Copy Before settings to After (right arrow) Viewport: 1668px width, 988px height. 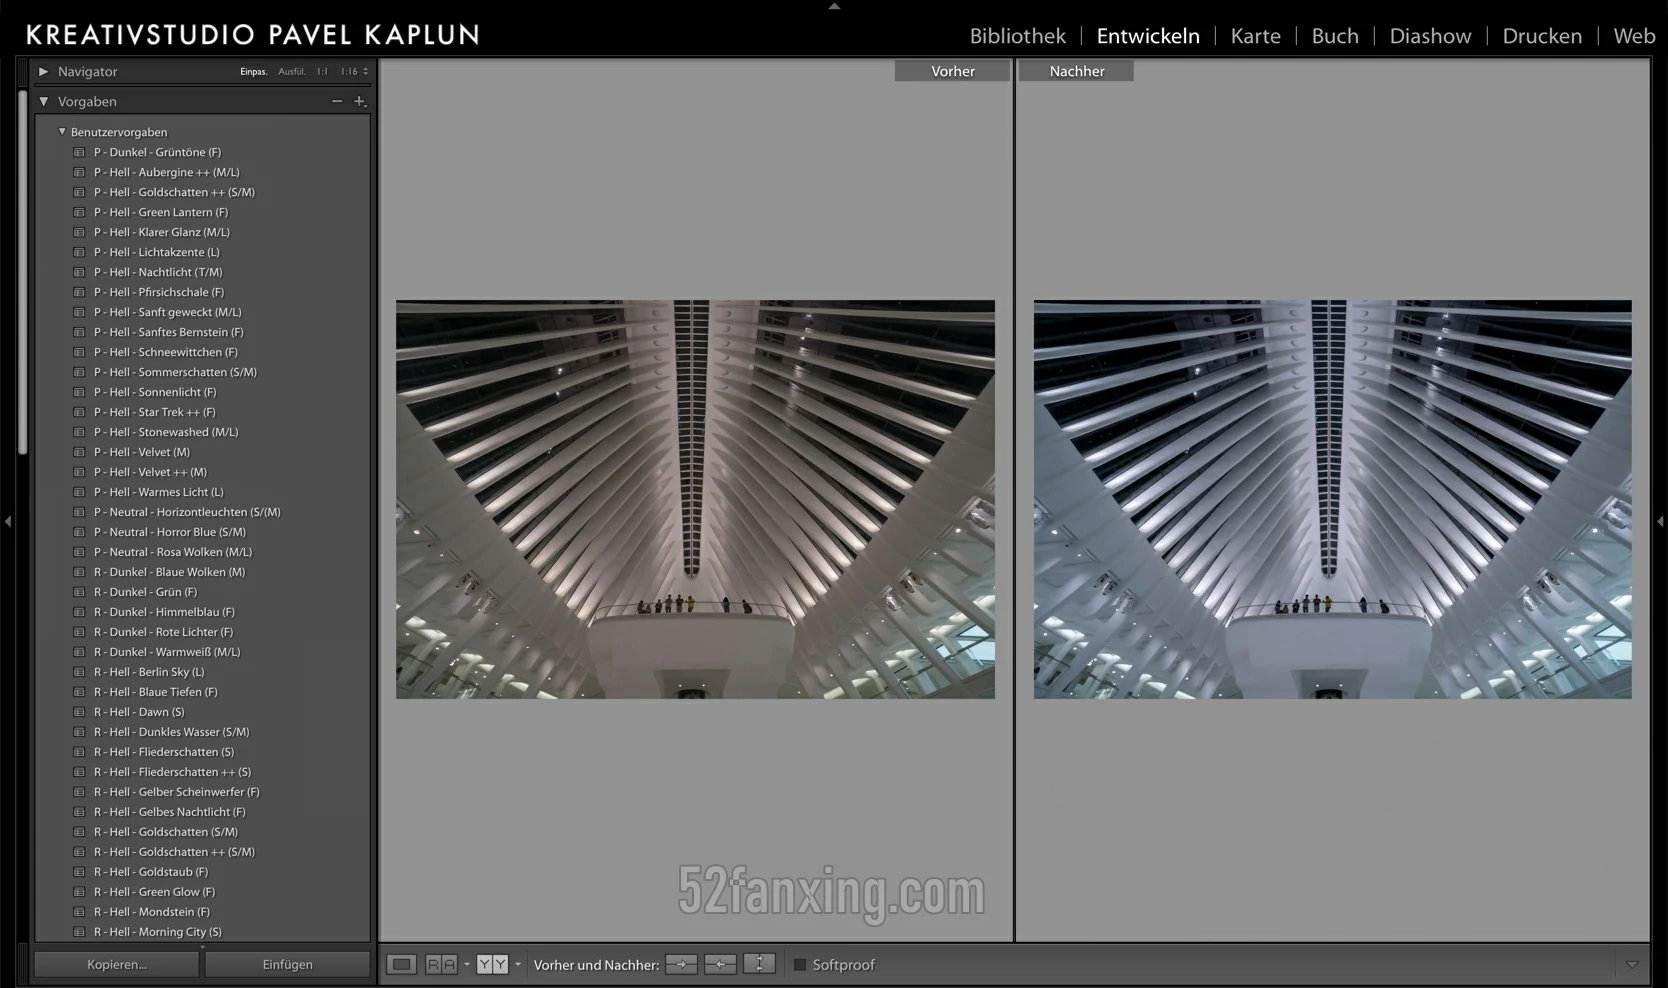tap(681, 964)
